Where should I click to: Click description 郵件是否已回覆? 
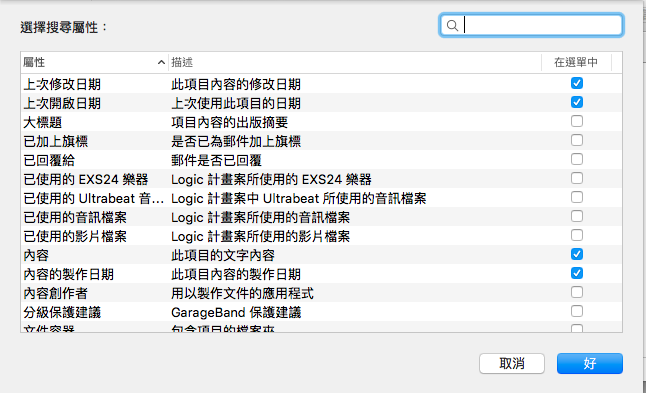click(x=216, y=160)
